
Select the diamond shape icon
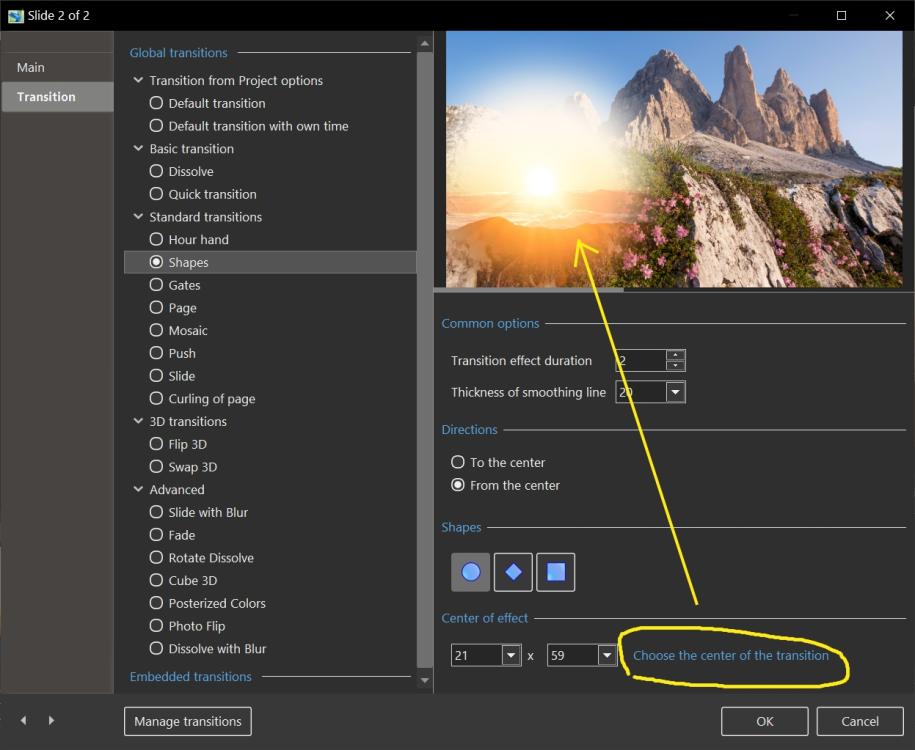pos(513,572)
